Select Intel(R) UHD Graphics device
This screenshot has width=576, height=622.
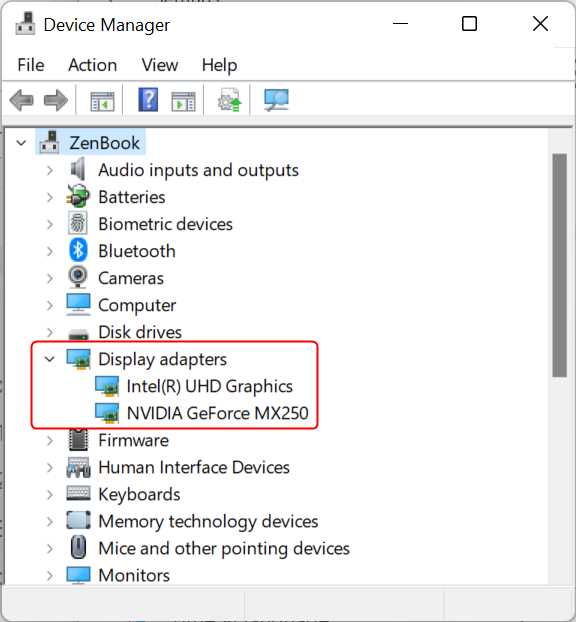(x=209, y=386)
